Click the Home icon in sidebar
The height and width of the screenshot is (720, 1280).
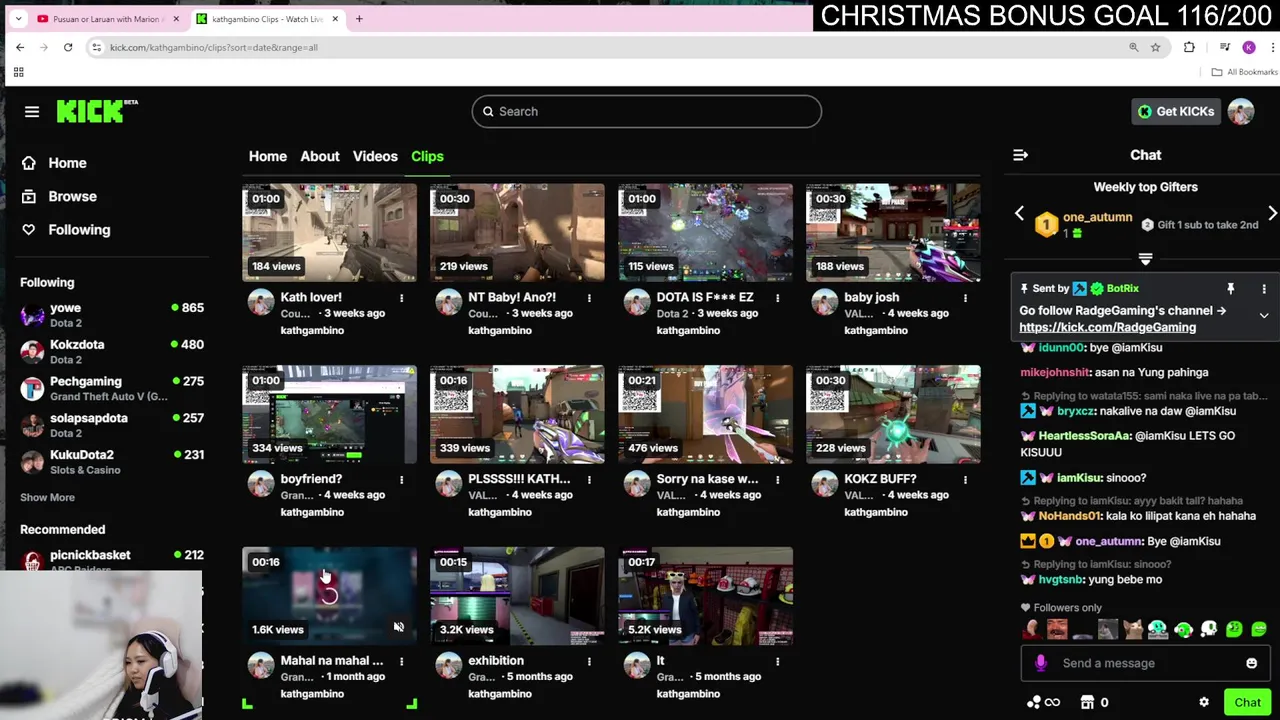29,163
